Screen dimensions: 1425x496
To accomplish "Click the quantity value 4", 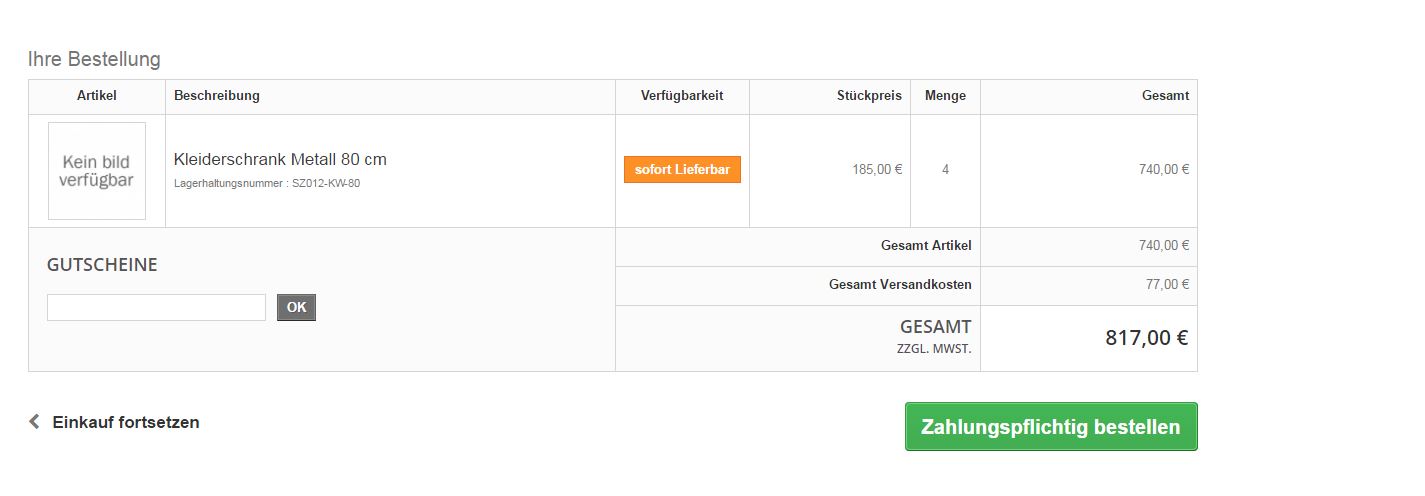I will 945,170.
